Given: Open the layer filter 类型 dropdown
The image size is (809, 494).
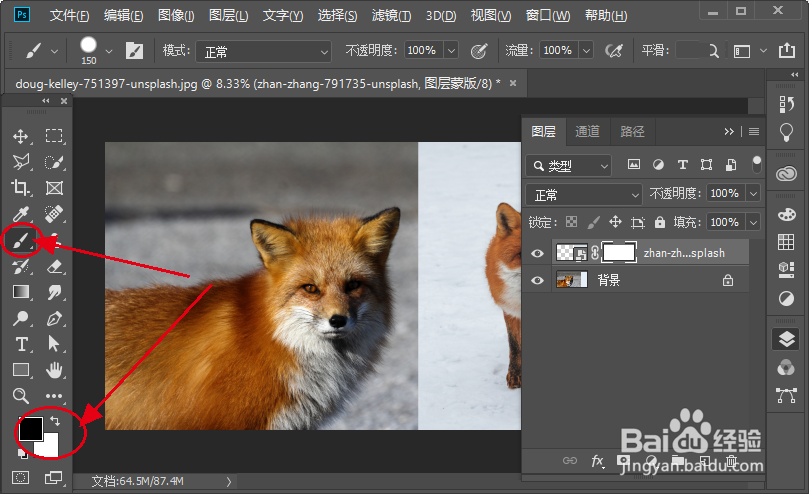Looking at the screenshot, I should (x=569, y=166).
